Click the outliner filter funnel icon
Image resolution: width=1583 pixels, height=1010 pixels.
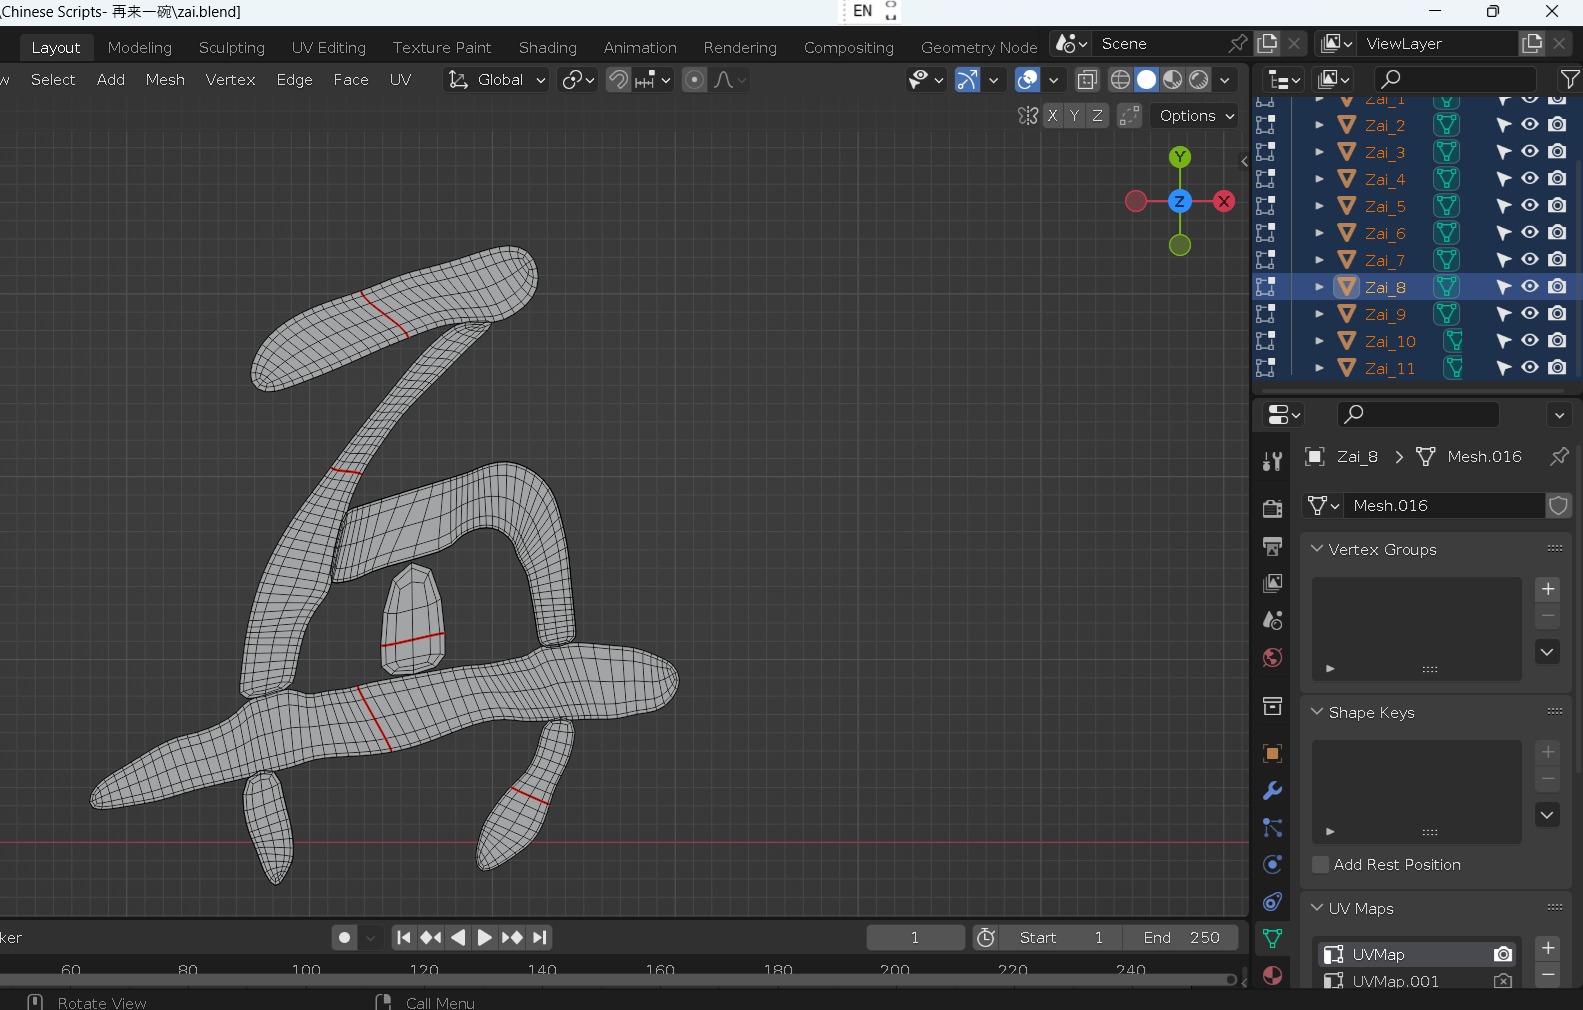[1570, 79]
